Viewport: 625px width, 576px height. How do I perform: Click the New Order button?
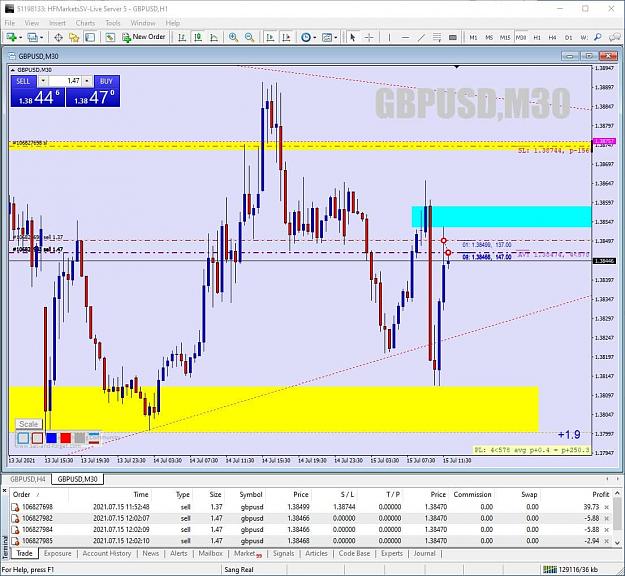pos(143,37)
